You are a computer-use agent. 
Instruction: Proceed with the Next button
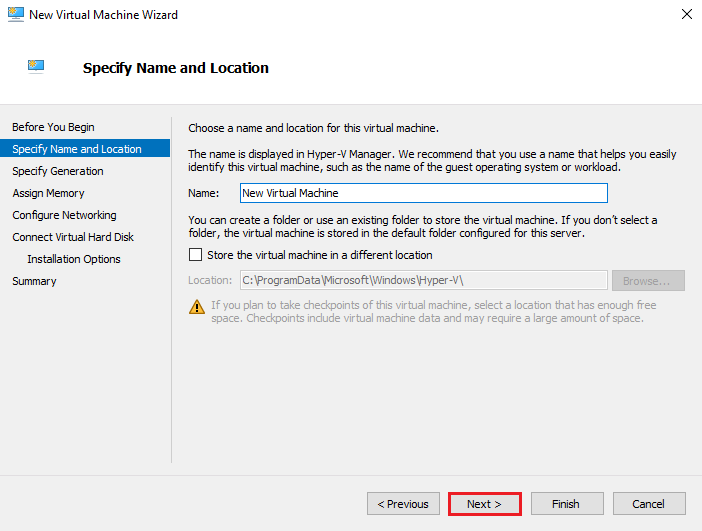(485, 504)
